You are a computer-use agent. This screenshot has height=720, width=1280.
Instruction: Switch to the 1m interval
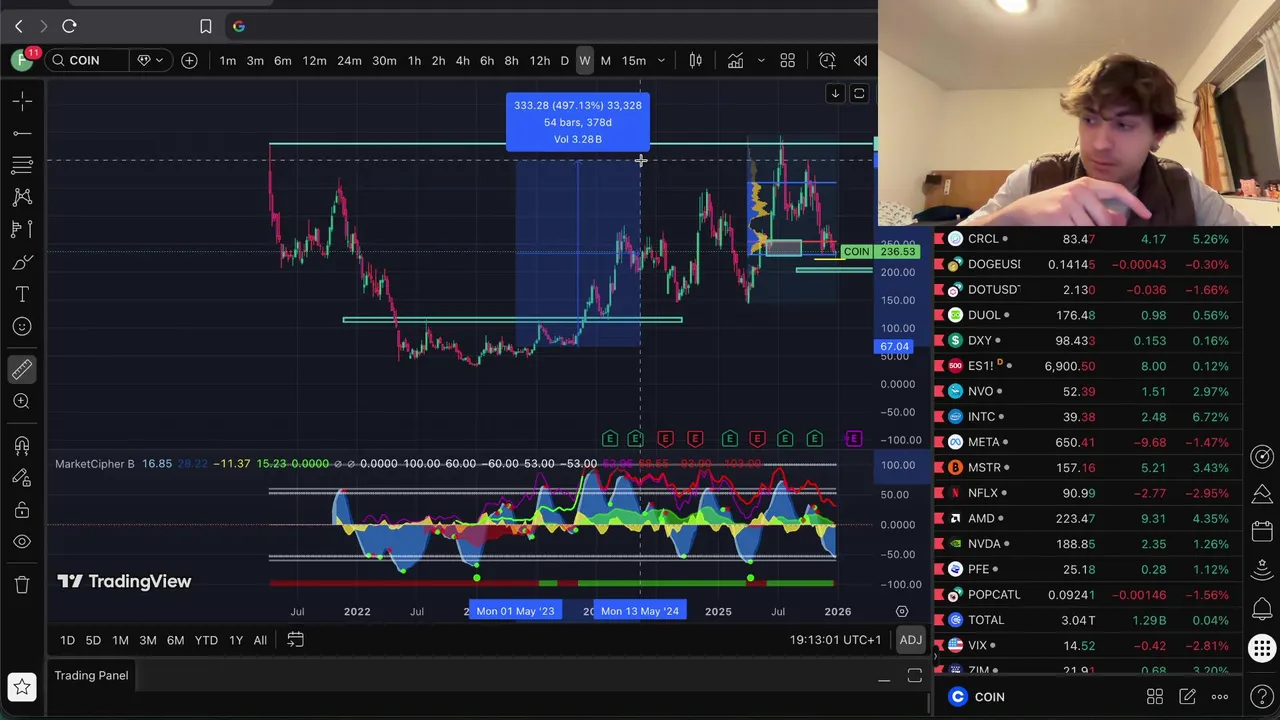(x=228, y=61)
